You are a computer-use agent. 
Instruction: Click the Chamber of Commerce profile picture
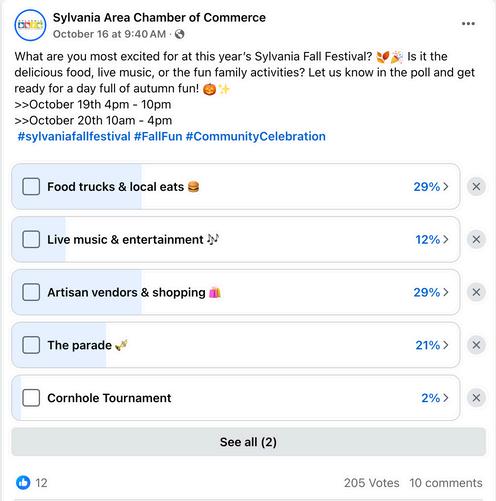30,25
